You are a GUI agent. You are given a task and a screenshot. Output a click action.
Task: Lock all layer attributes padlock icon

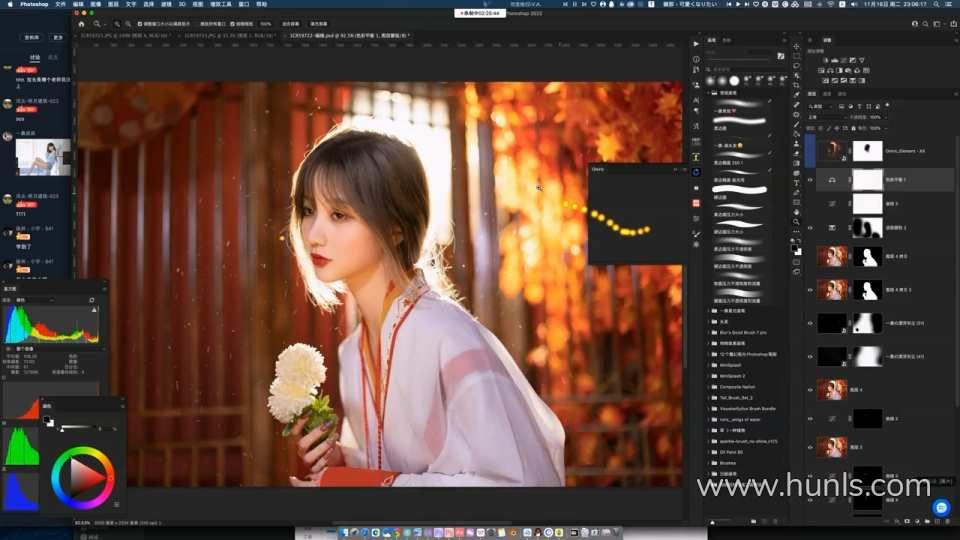pyautogui.click(x=853, y=128)
